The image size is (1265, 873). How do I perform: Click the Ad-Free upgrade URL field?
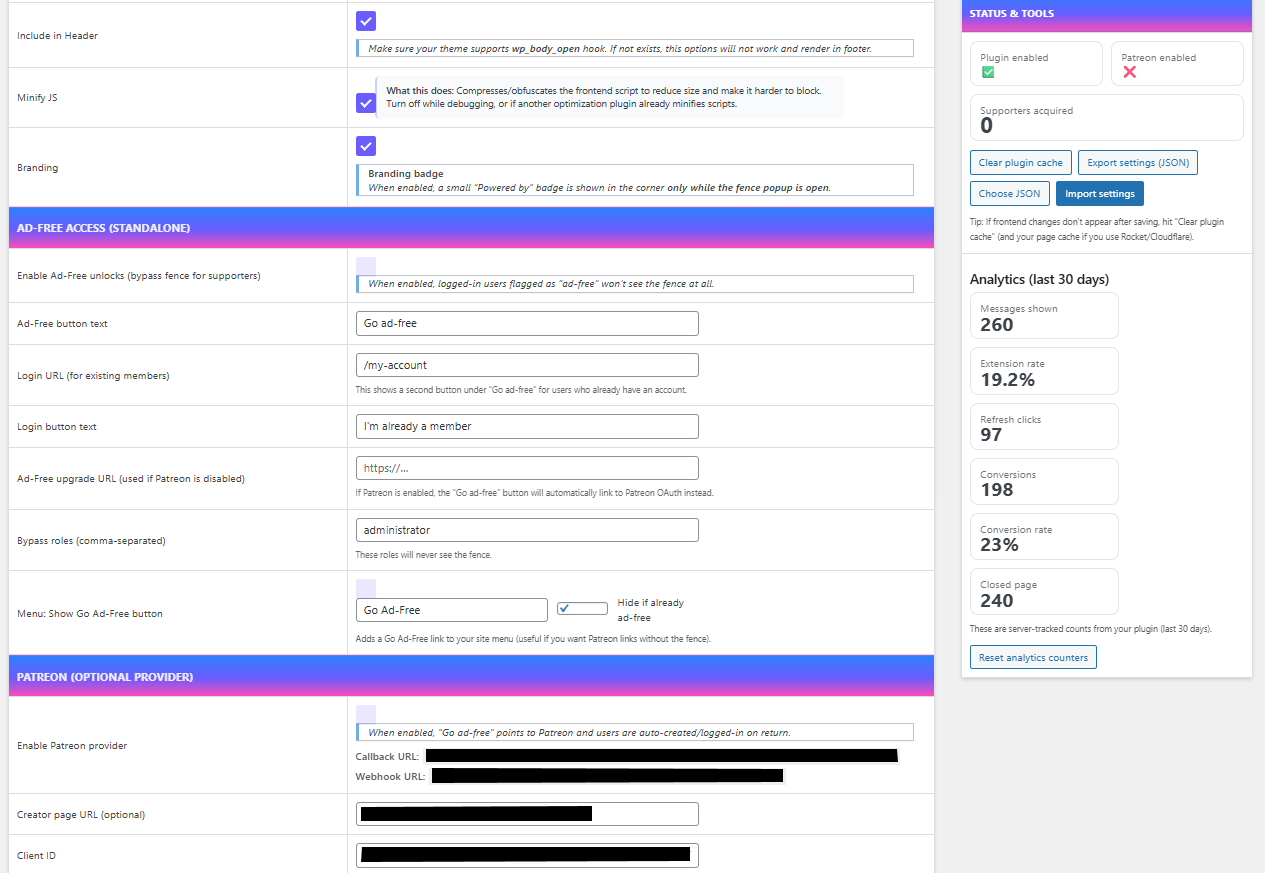tap(527, 467)
